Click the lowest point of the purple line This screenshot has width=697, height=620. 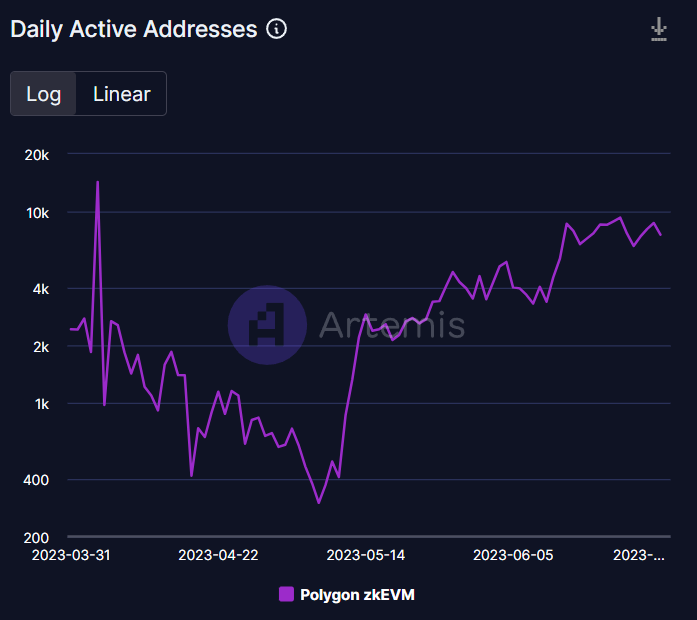pyautogui.click(x=319, y=503)
